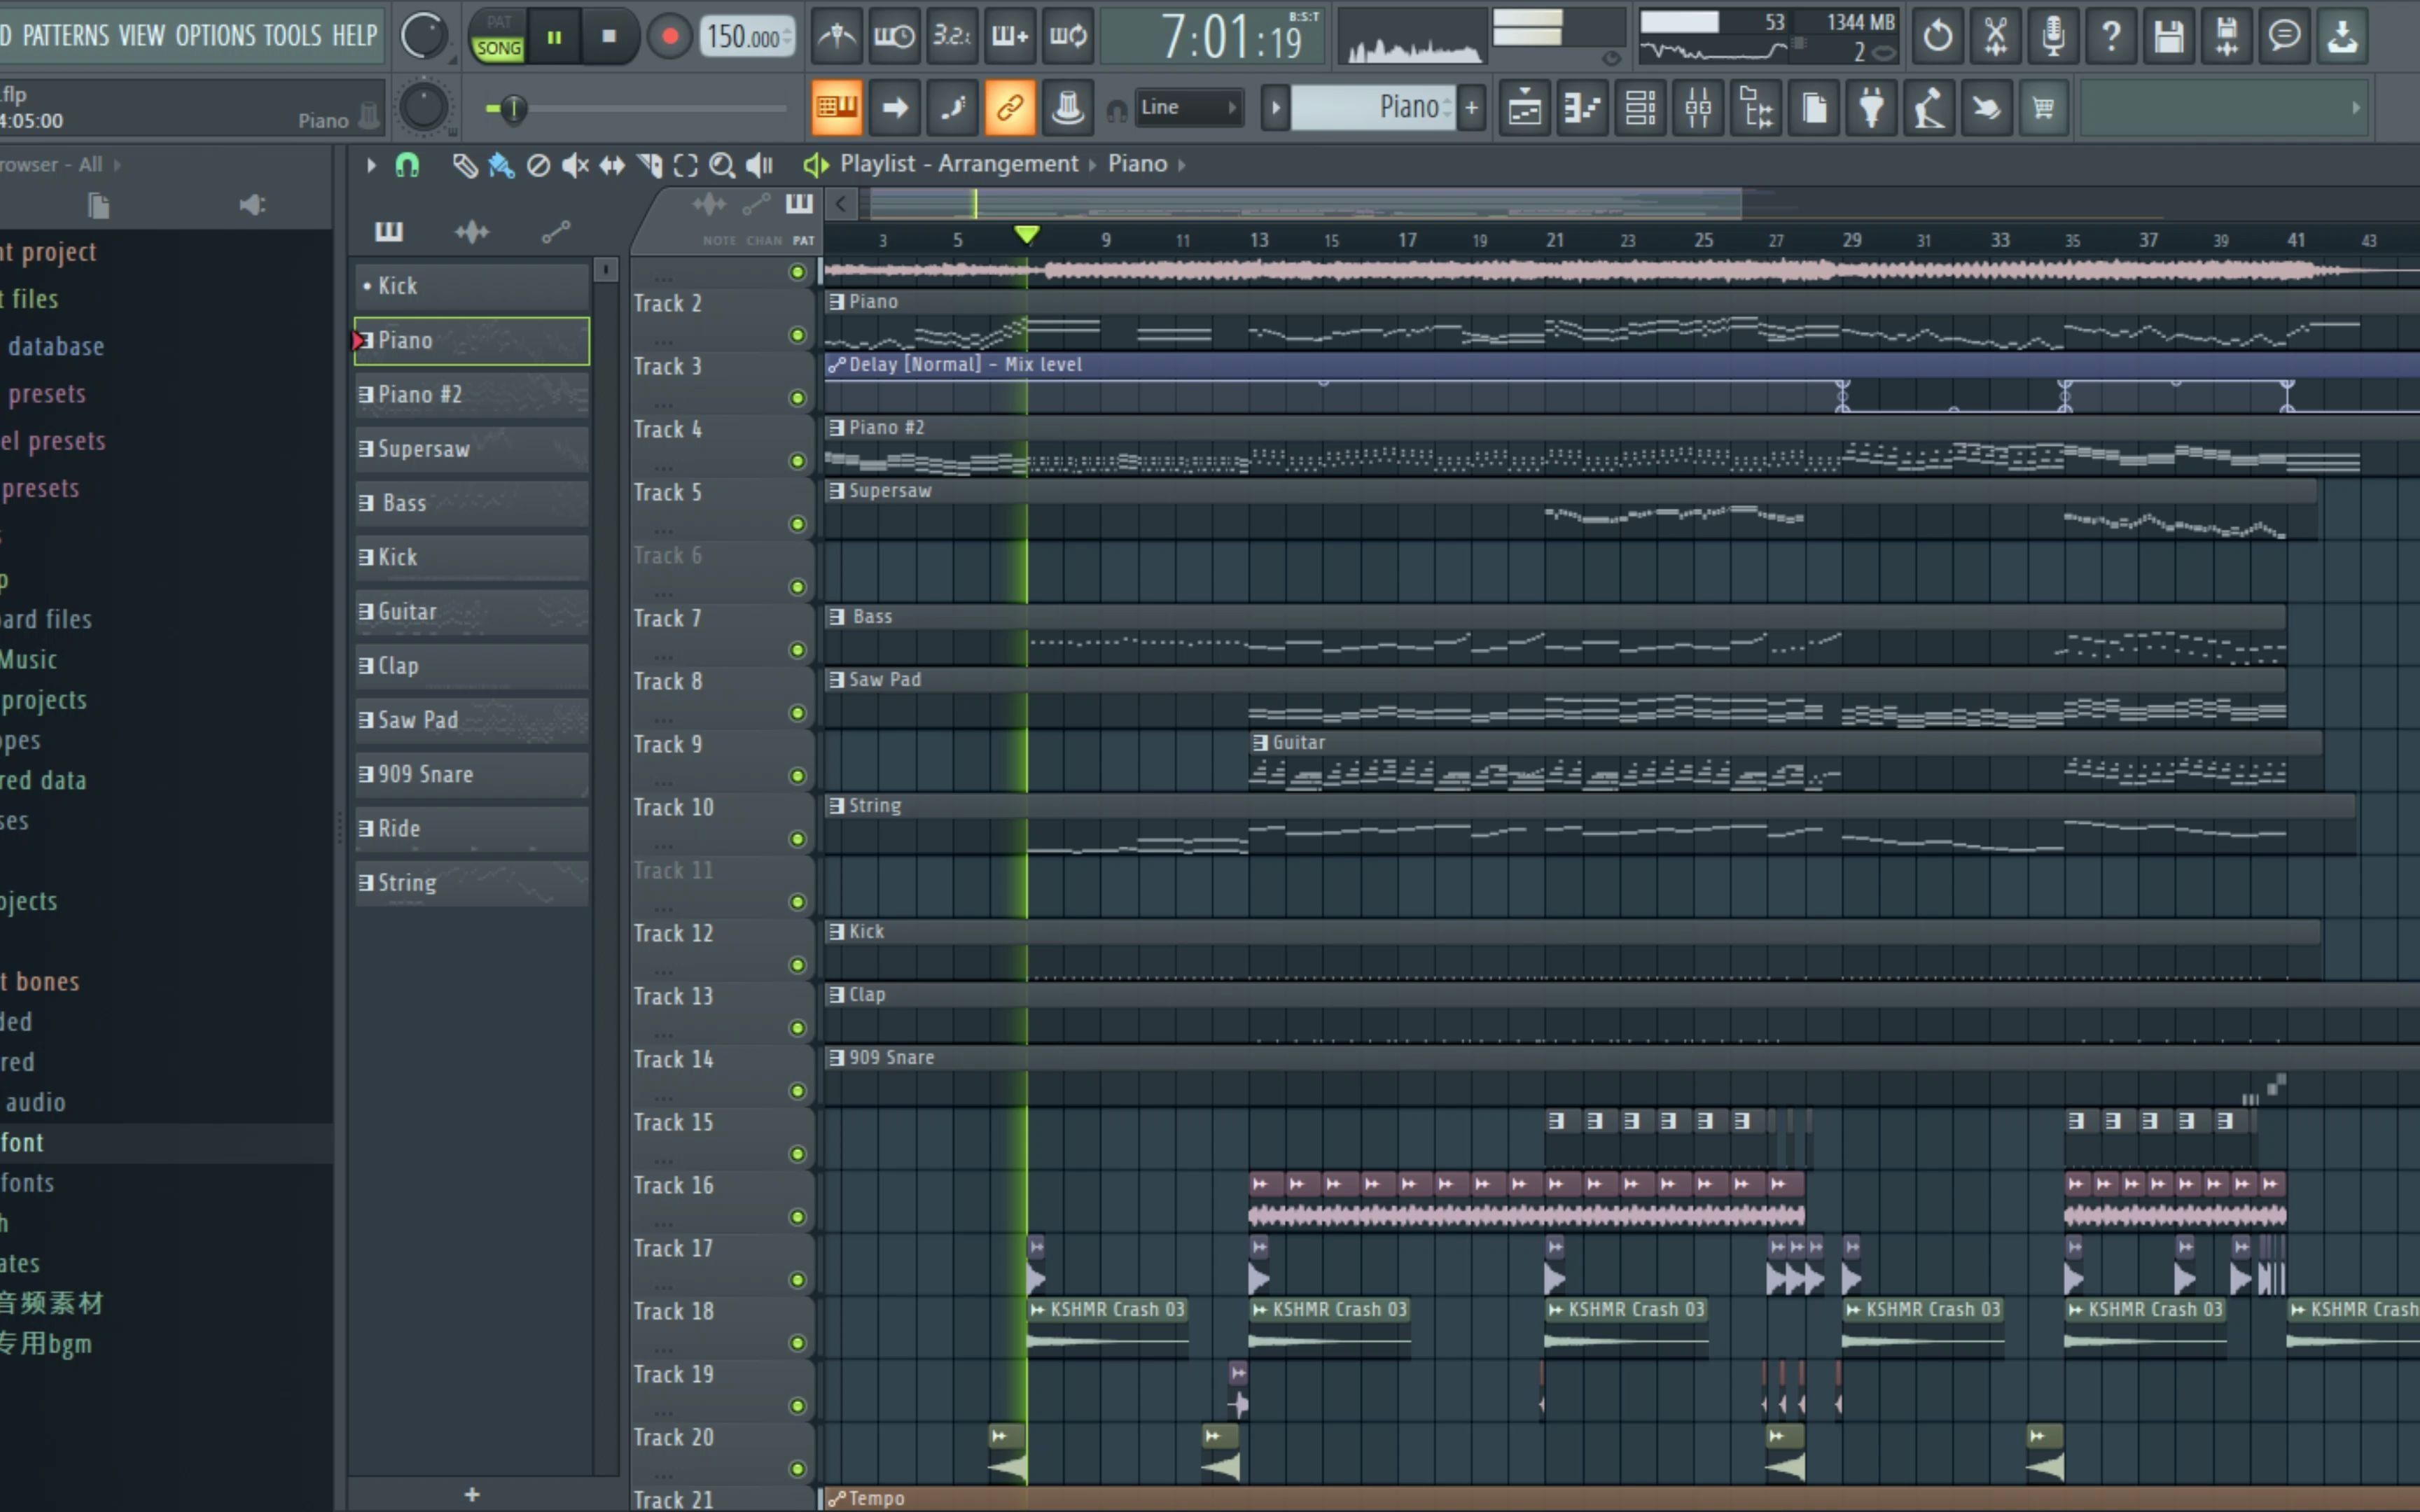2420x1512 pixels.
Task: Click the Save project icon
Action: [2168, 37]
